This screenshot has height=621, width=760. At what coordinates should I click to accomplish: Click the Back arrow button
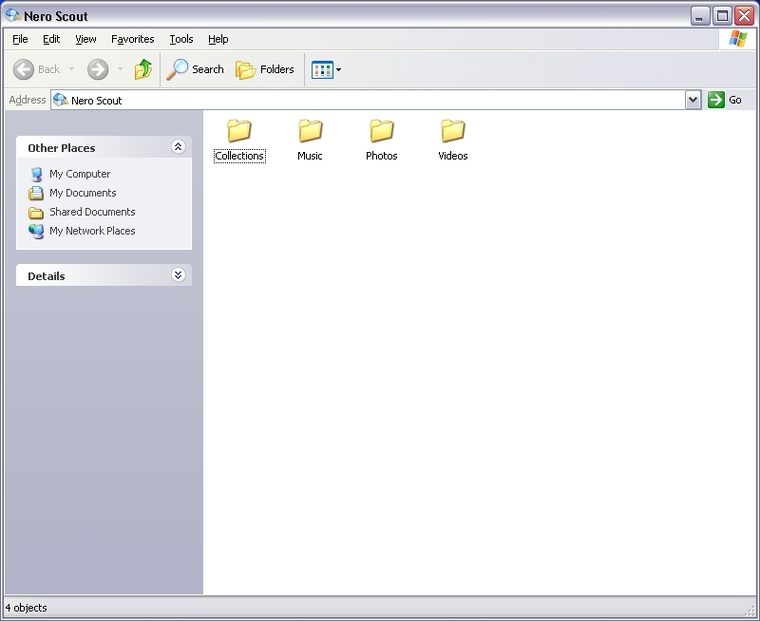tap(23, 69)
